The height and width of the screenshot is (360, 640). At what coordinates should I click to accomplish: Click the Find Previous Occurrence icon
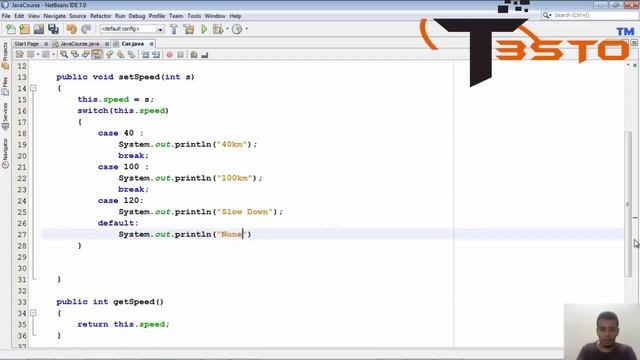click(75, 55)
